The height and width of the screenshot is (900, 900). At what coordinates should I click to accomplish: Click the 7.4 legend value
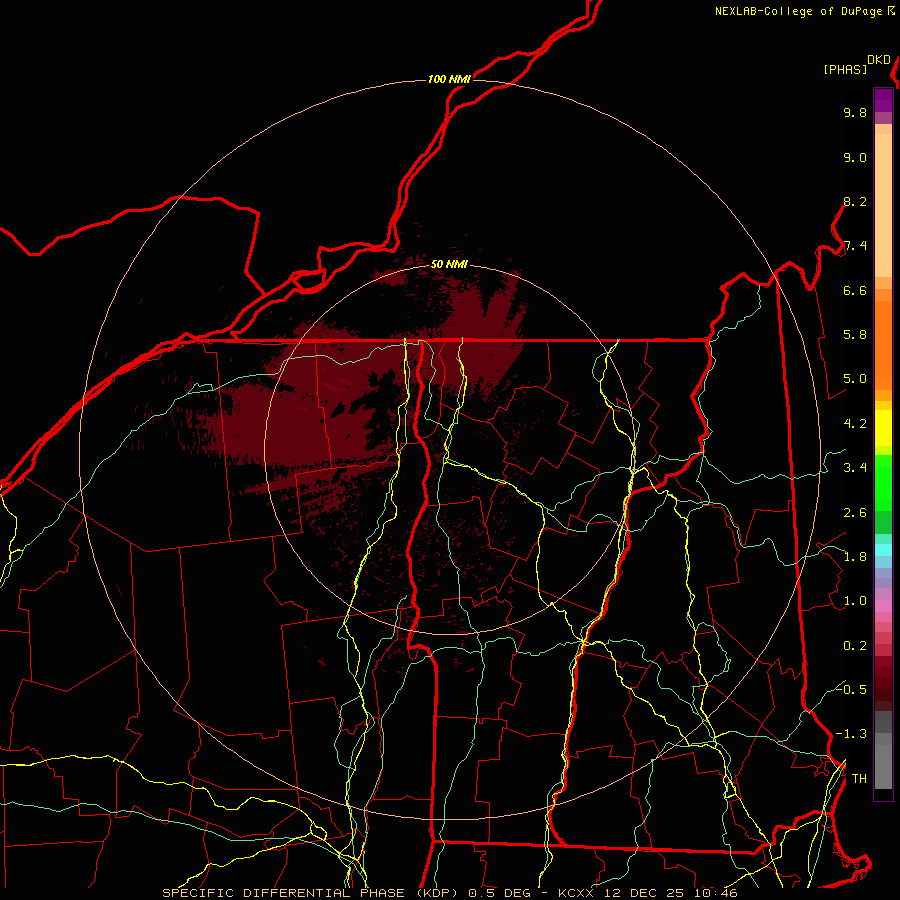pyautogui.click(x=855, y=246)
